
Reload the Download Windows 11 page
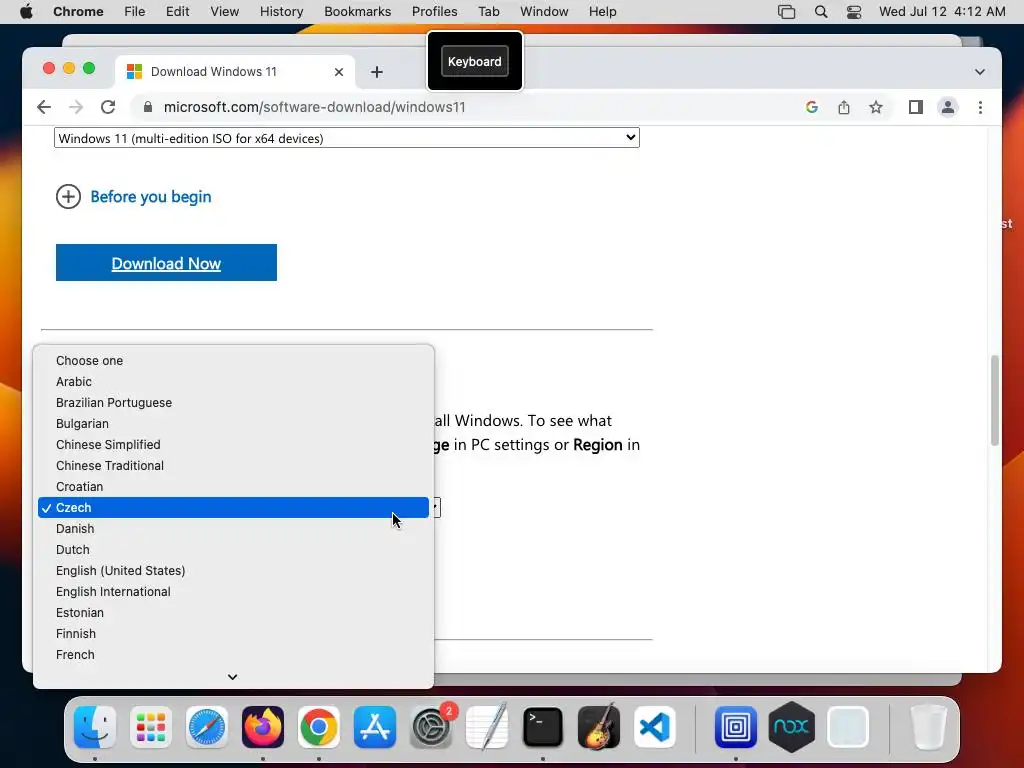coord(108,107)
